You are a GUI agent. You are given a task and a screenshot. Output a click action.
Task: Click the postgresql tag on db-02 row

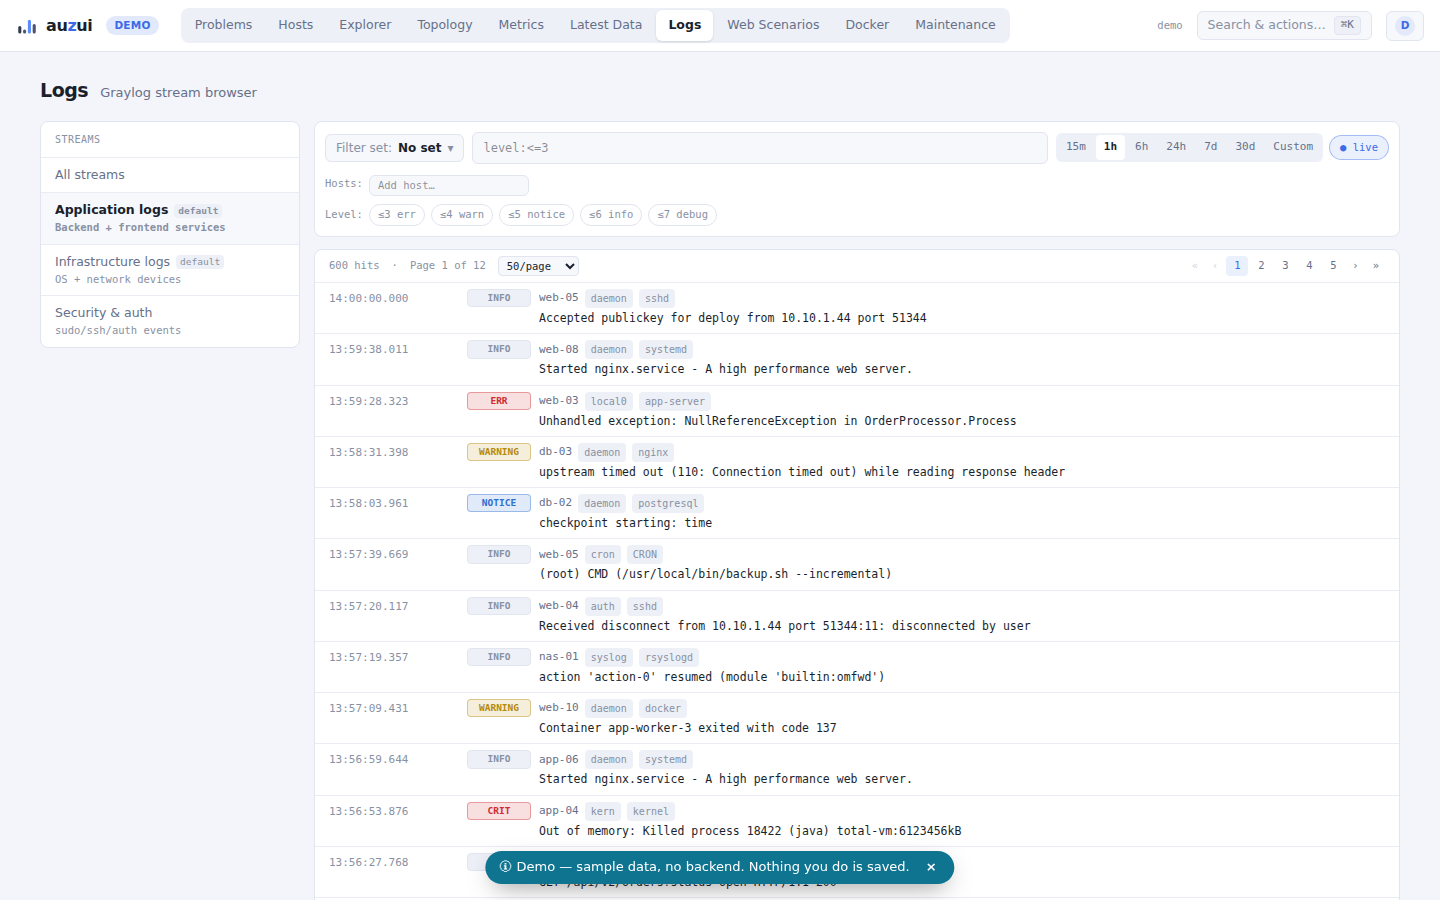pyautogui.click(x=668, y=503)
